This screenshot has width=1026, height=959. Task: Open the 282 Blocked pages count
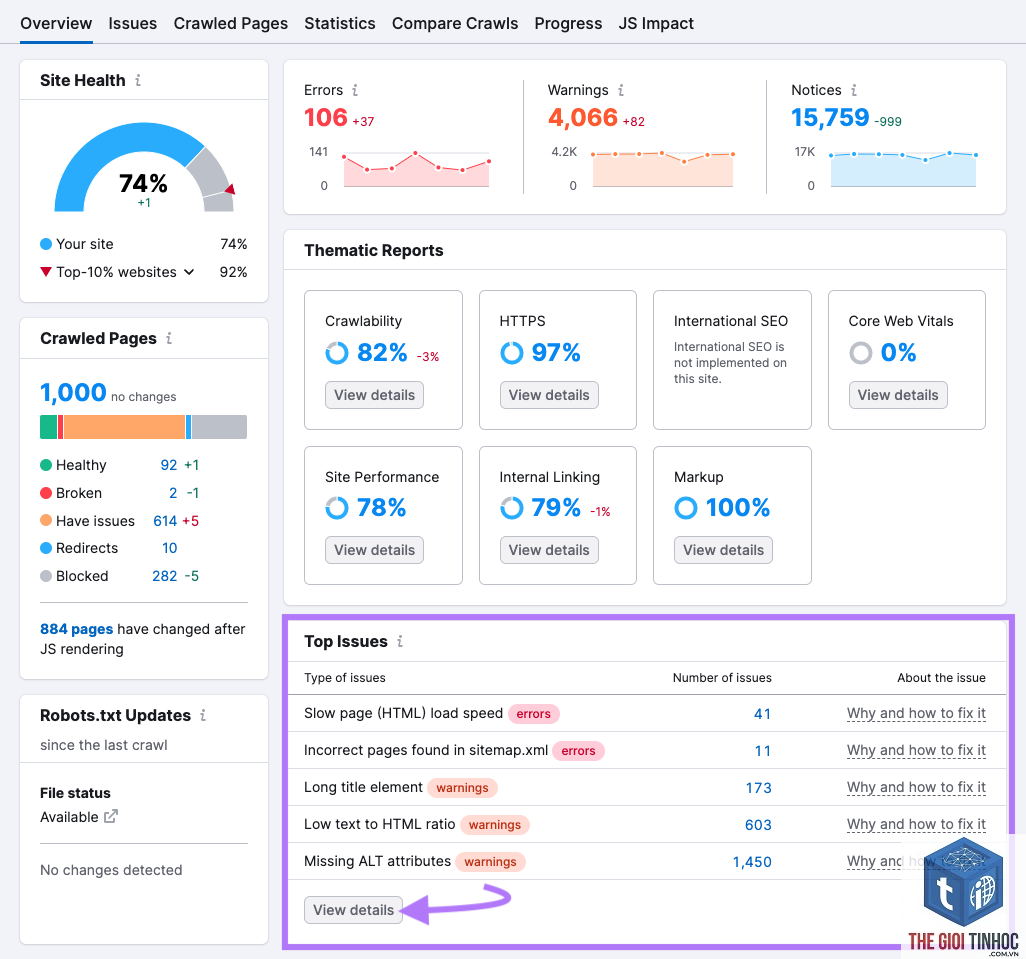point(165,576)
